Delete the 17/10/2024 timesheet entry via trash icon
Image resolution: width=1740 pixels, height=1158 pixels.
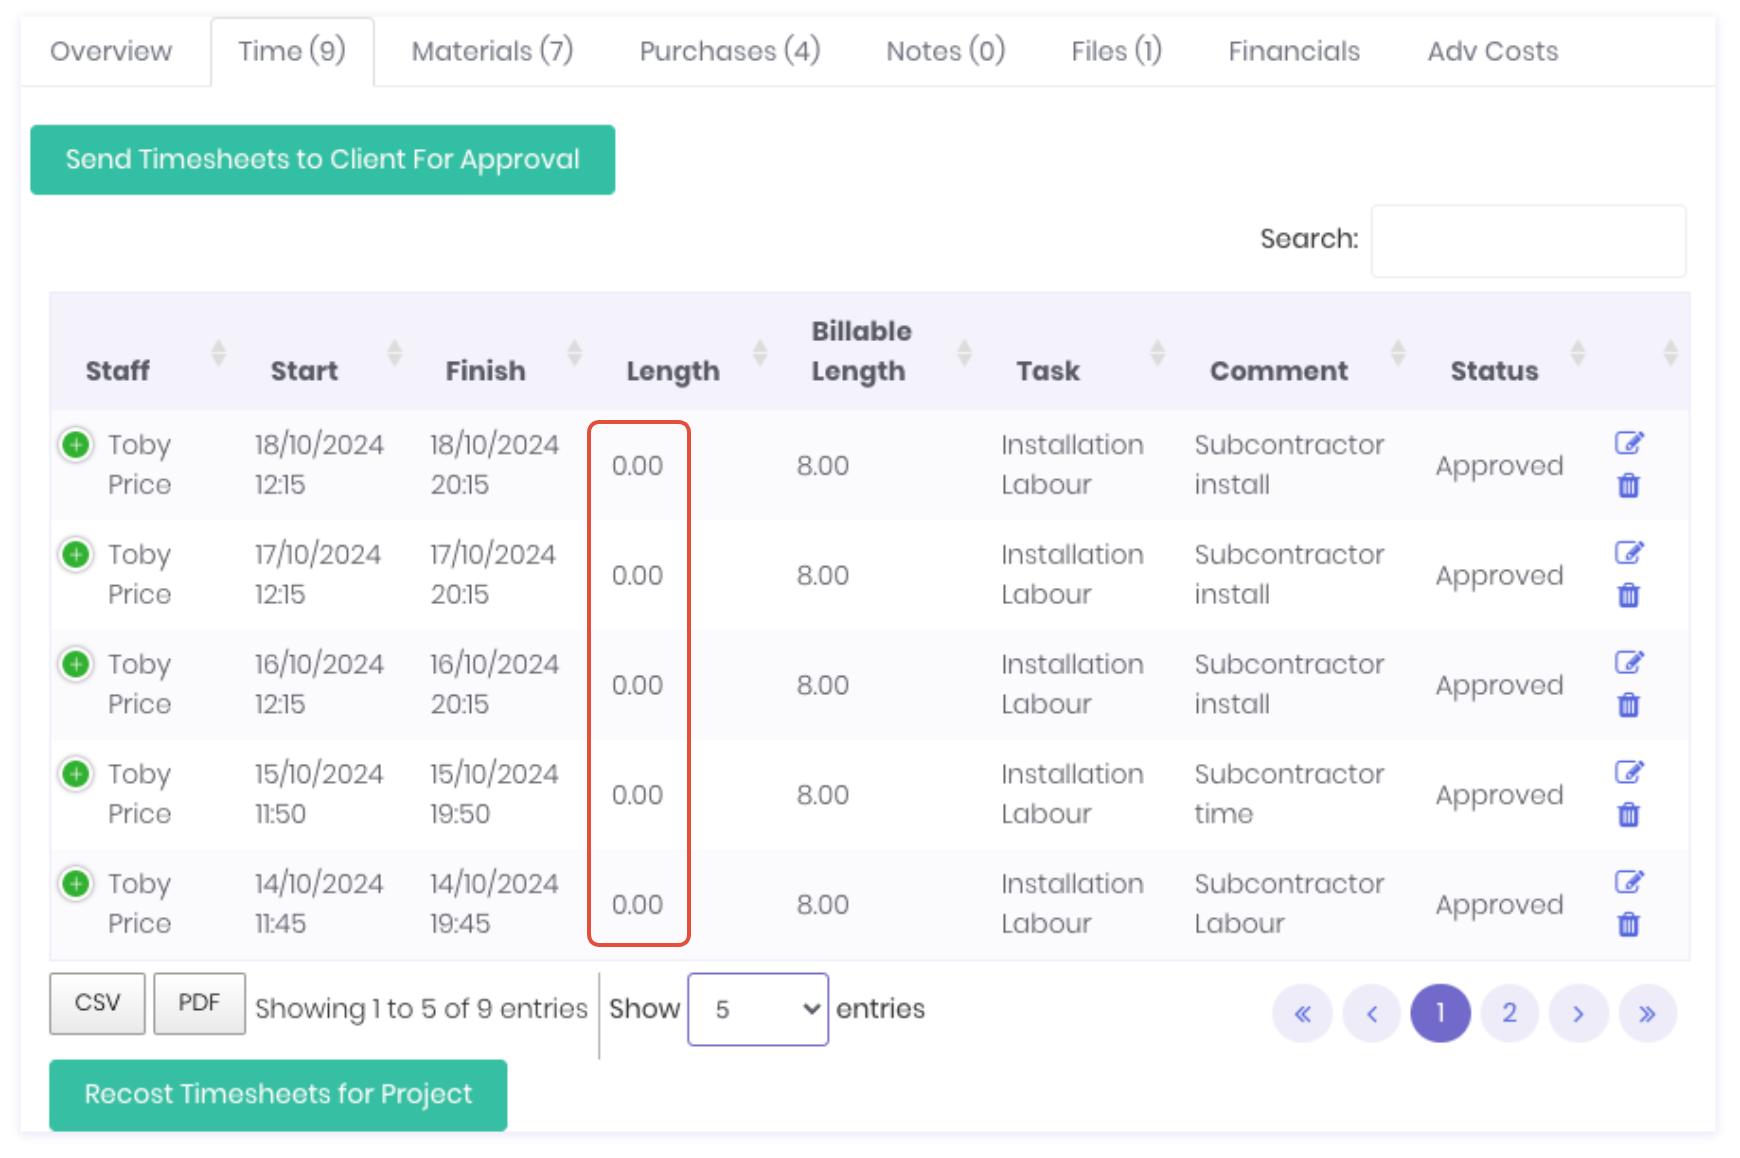[1628, 596]
